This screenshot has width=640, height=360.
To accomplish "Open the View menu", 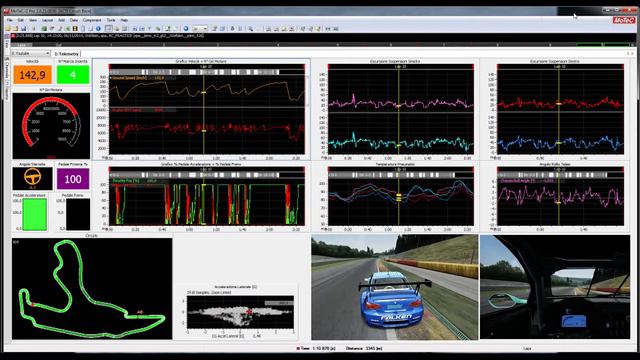I will tap(33, 20).
